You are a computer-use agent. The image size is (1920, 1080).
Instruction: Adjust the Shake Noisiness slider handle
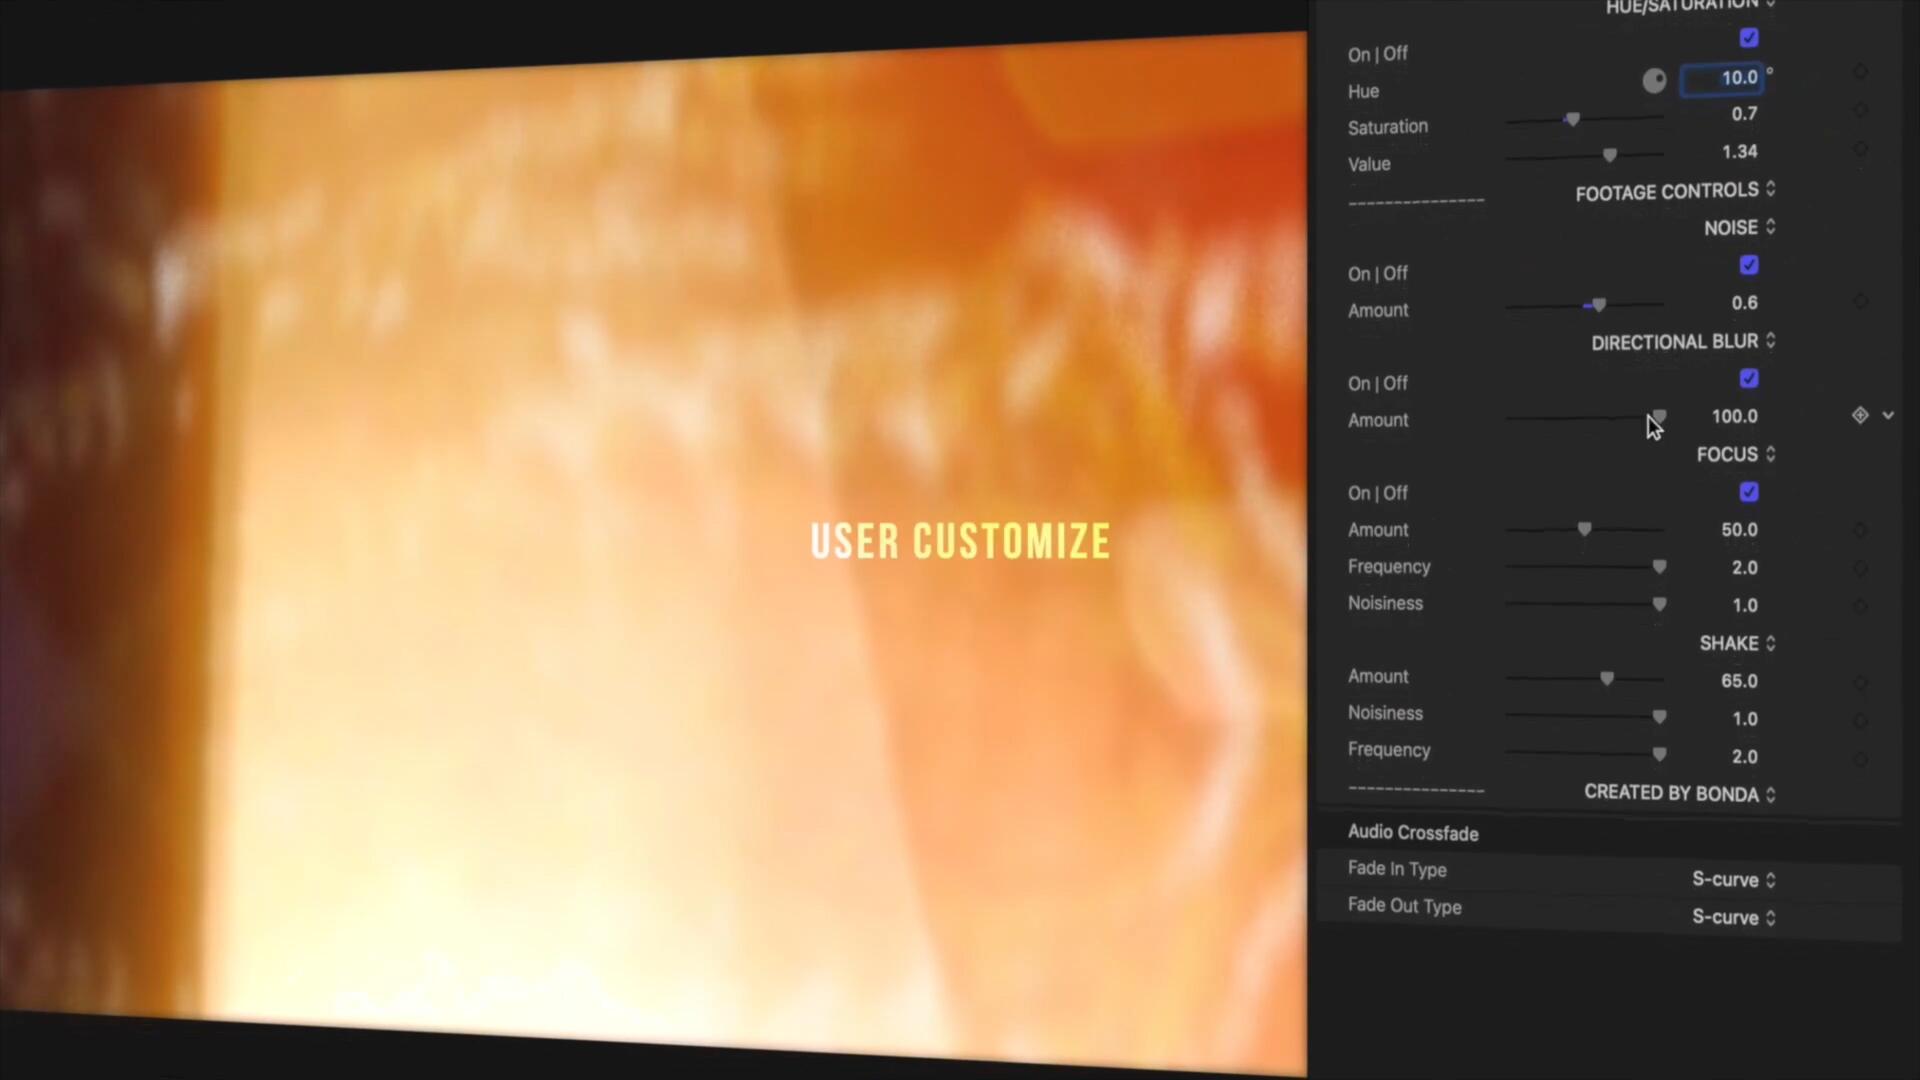pyautogui.click(x=1659, y=717)
